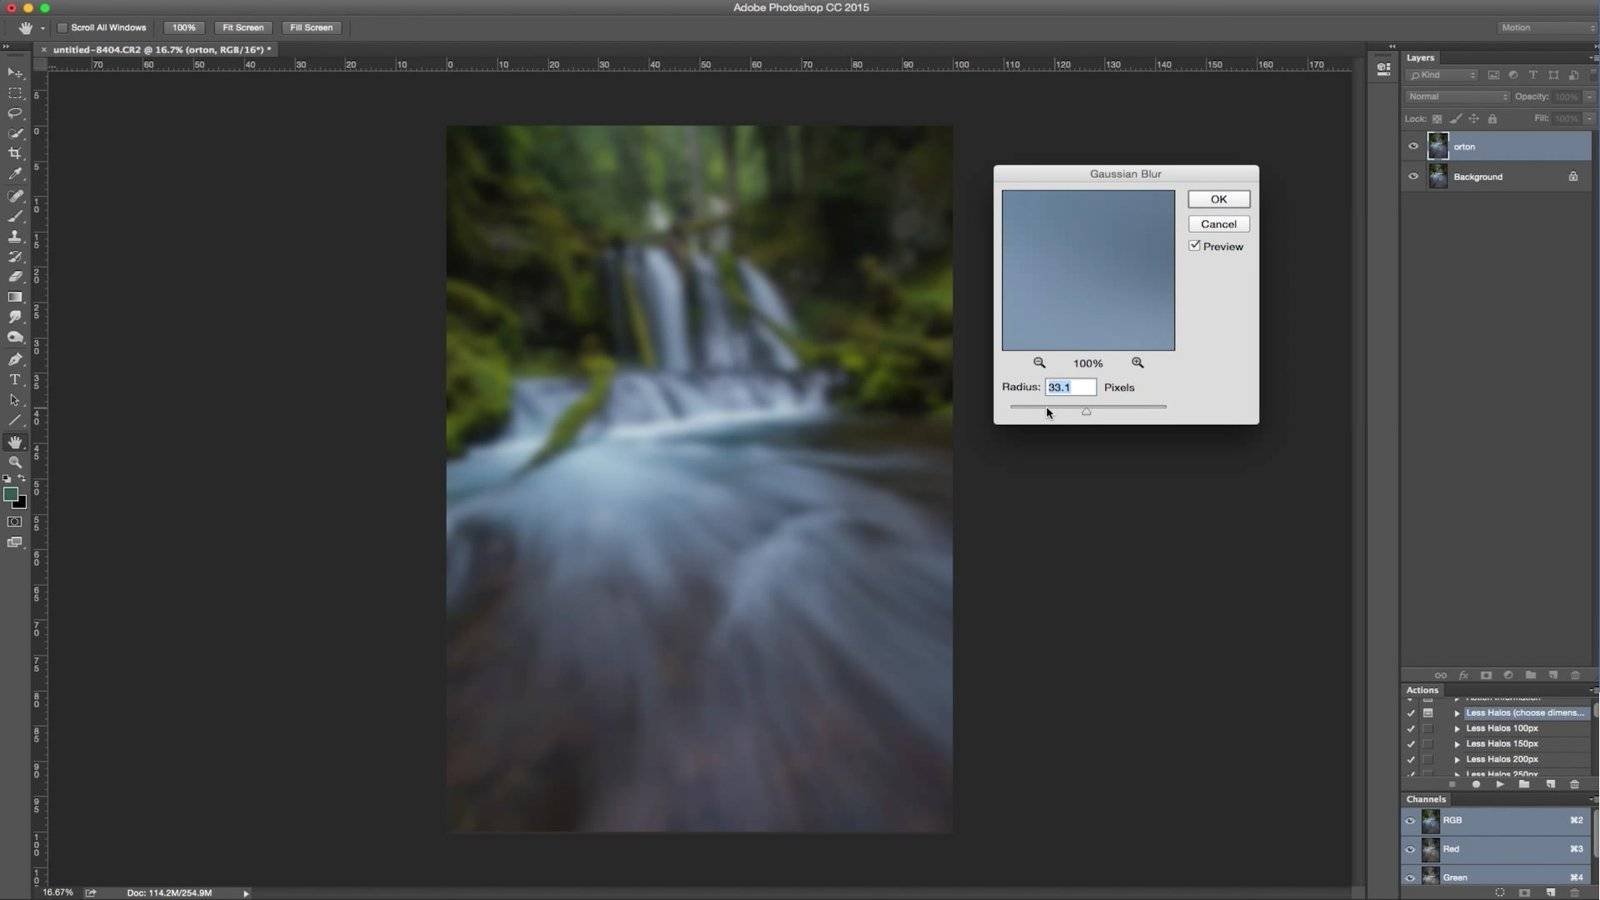Click the zoom-in magnifier in Gaussian Blur dialog
Screen dimensions: 1600x900
(x=1137, y=363)
